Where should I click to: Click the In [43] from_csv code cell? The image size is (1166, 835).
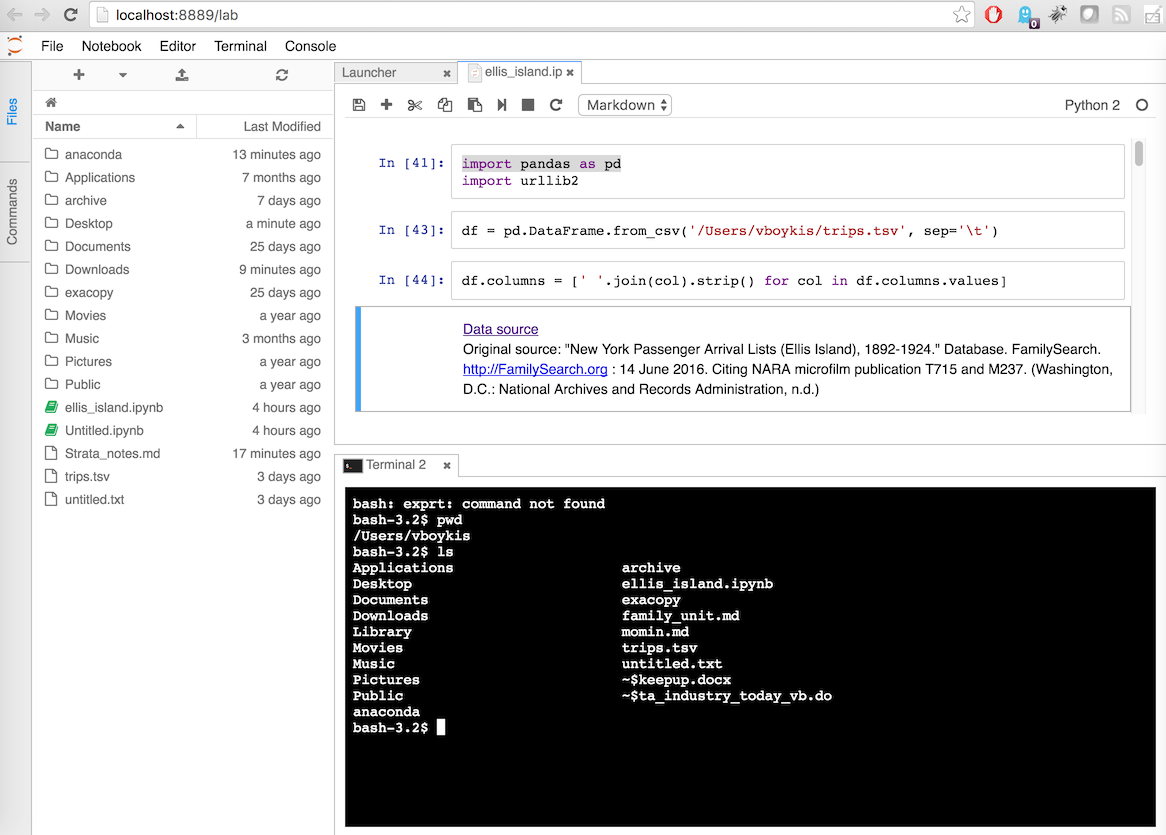787,230
